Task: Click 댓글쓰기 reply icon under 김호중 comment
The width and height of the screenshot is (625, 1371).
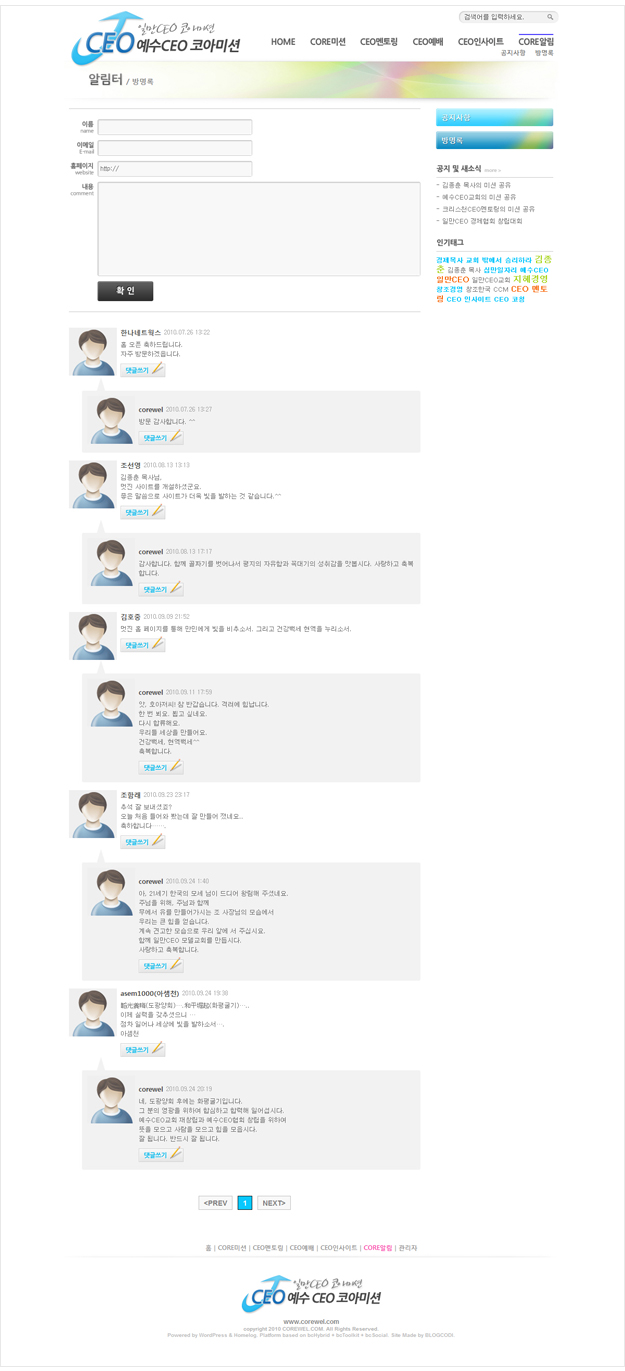Action: 142,645
